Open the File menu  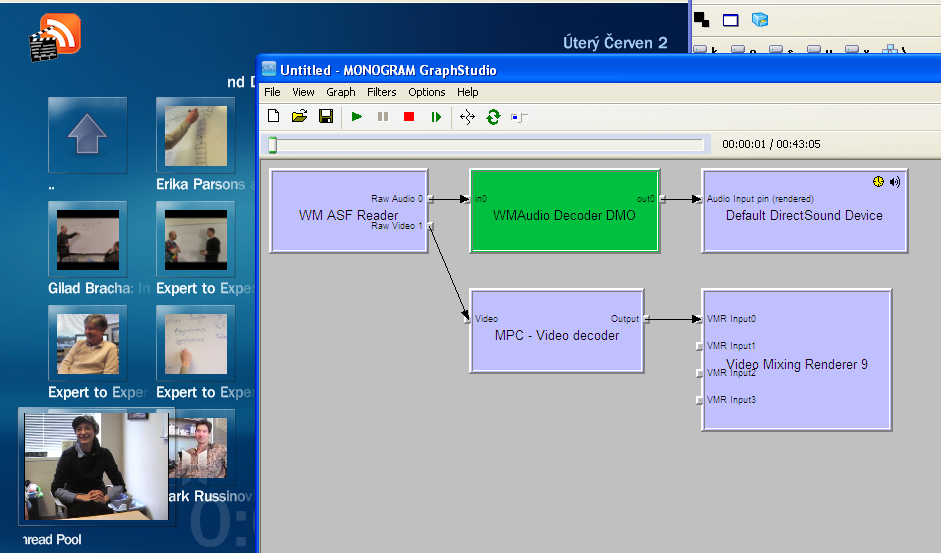tap(272, 92)
